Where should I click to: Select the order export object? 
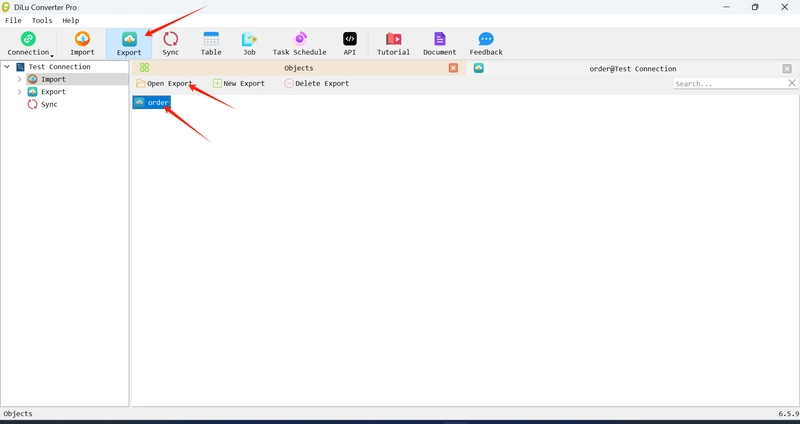(152, 103)
